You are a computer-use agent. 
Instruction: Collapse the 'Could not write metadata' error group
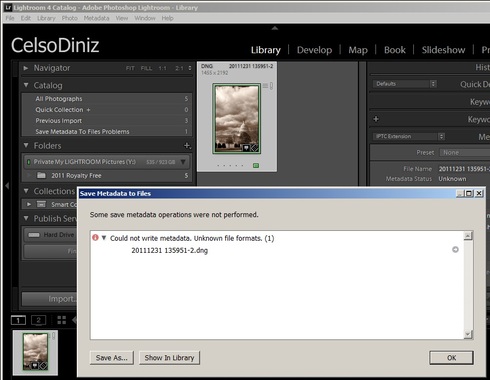click(x=104, y=238)
